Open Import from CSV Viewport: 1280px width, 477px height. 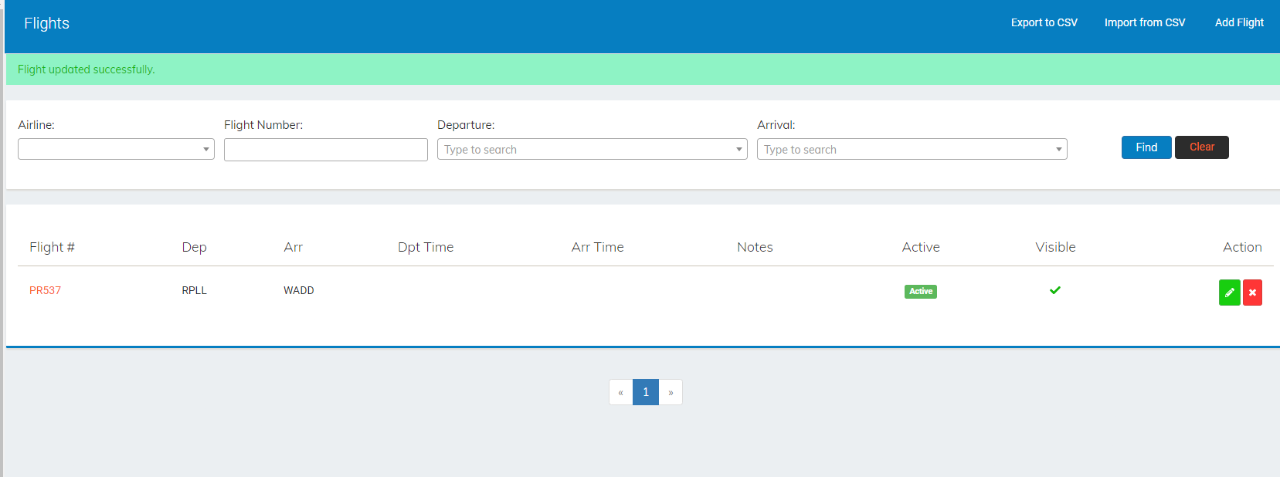click(1145, 23)
